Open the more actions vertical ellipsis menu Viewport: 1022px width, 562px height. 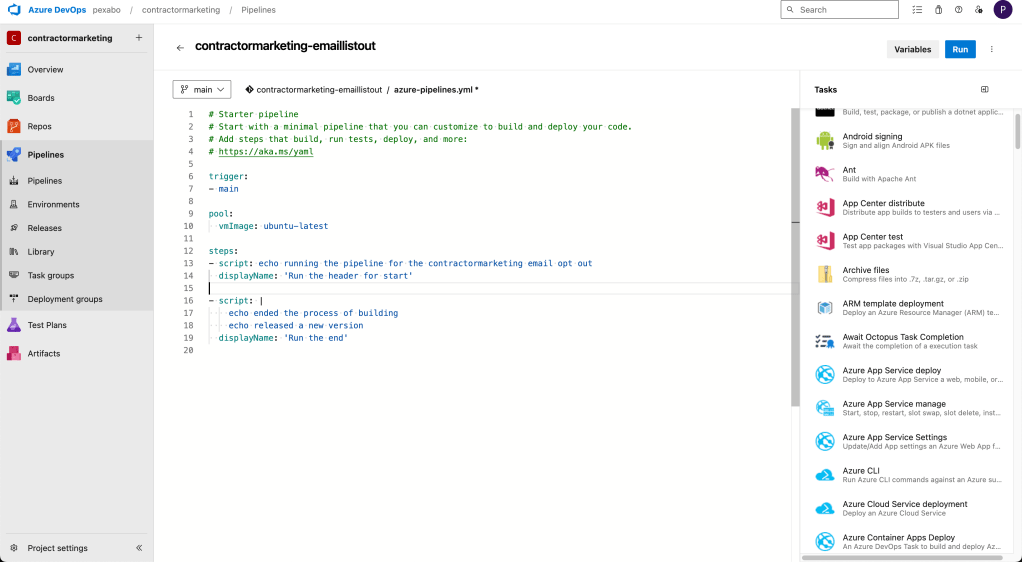(x=991, y=50)
